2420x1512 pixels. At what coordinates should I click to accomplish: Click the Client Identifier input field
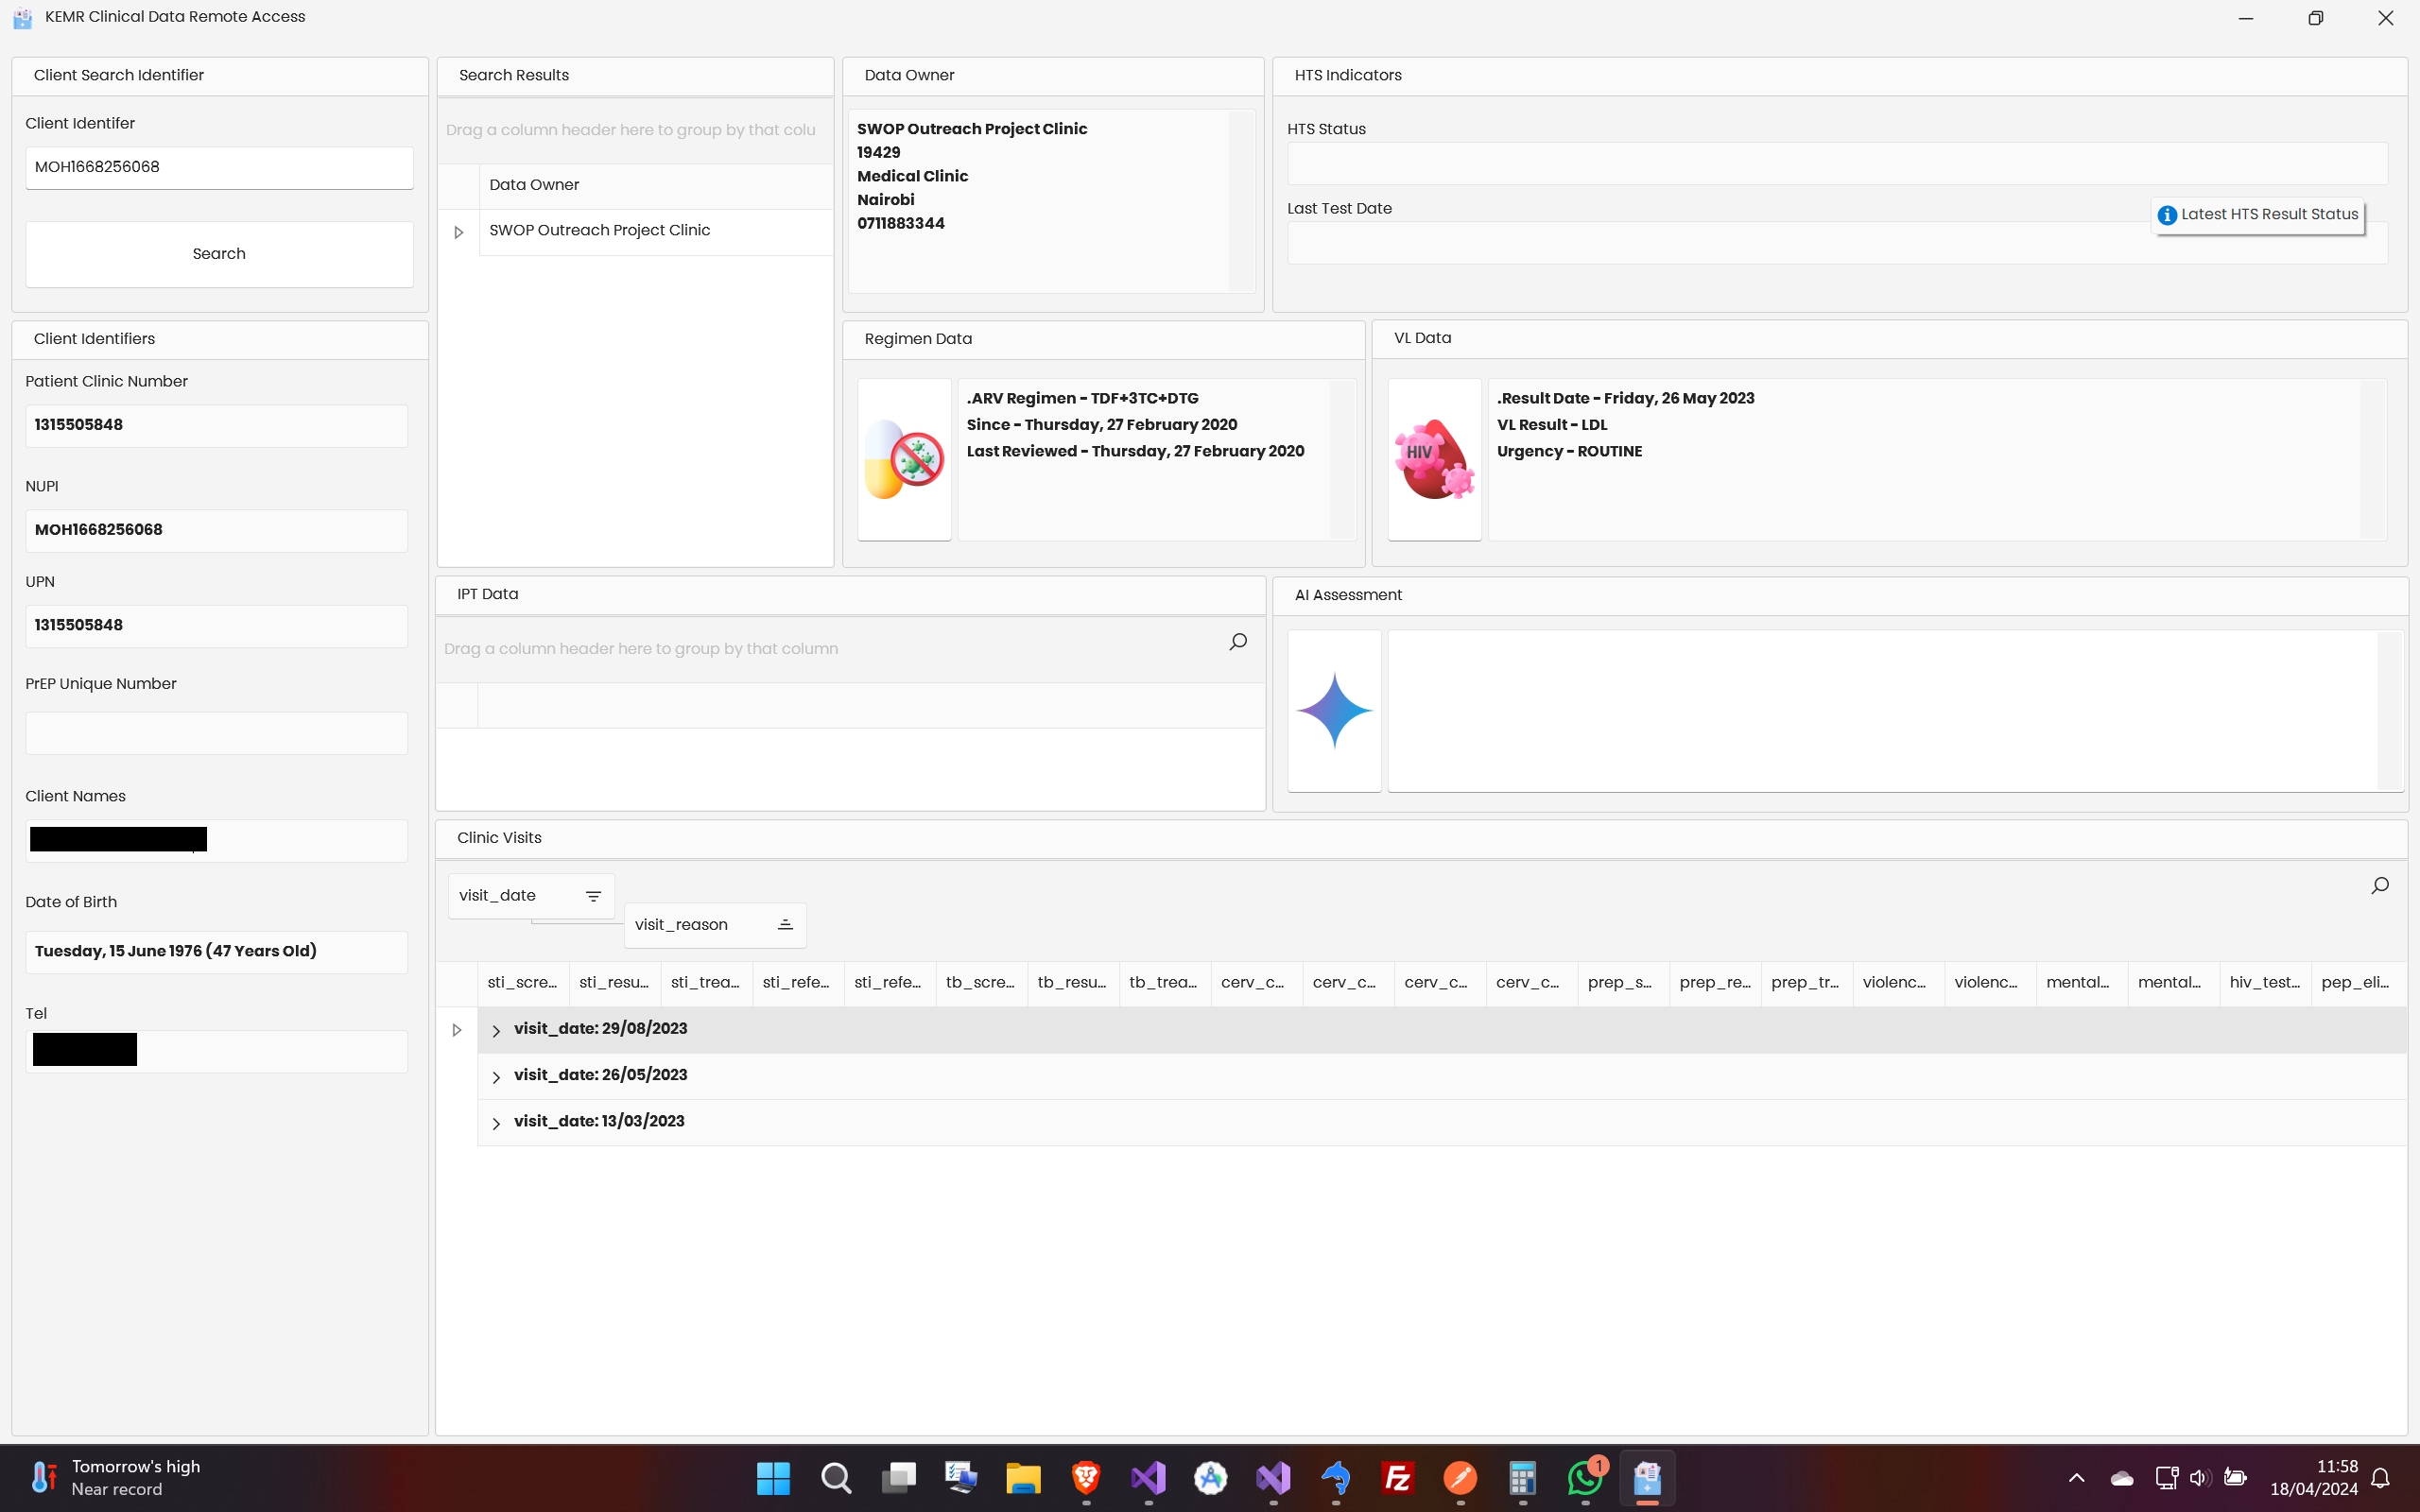219,167
